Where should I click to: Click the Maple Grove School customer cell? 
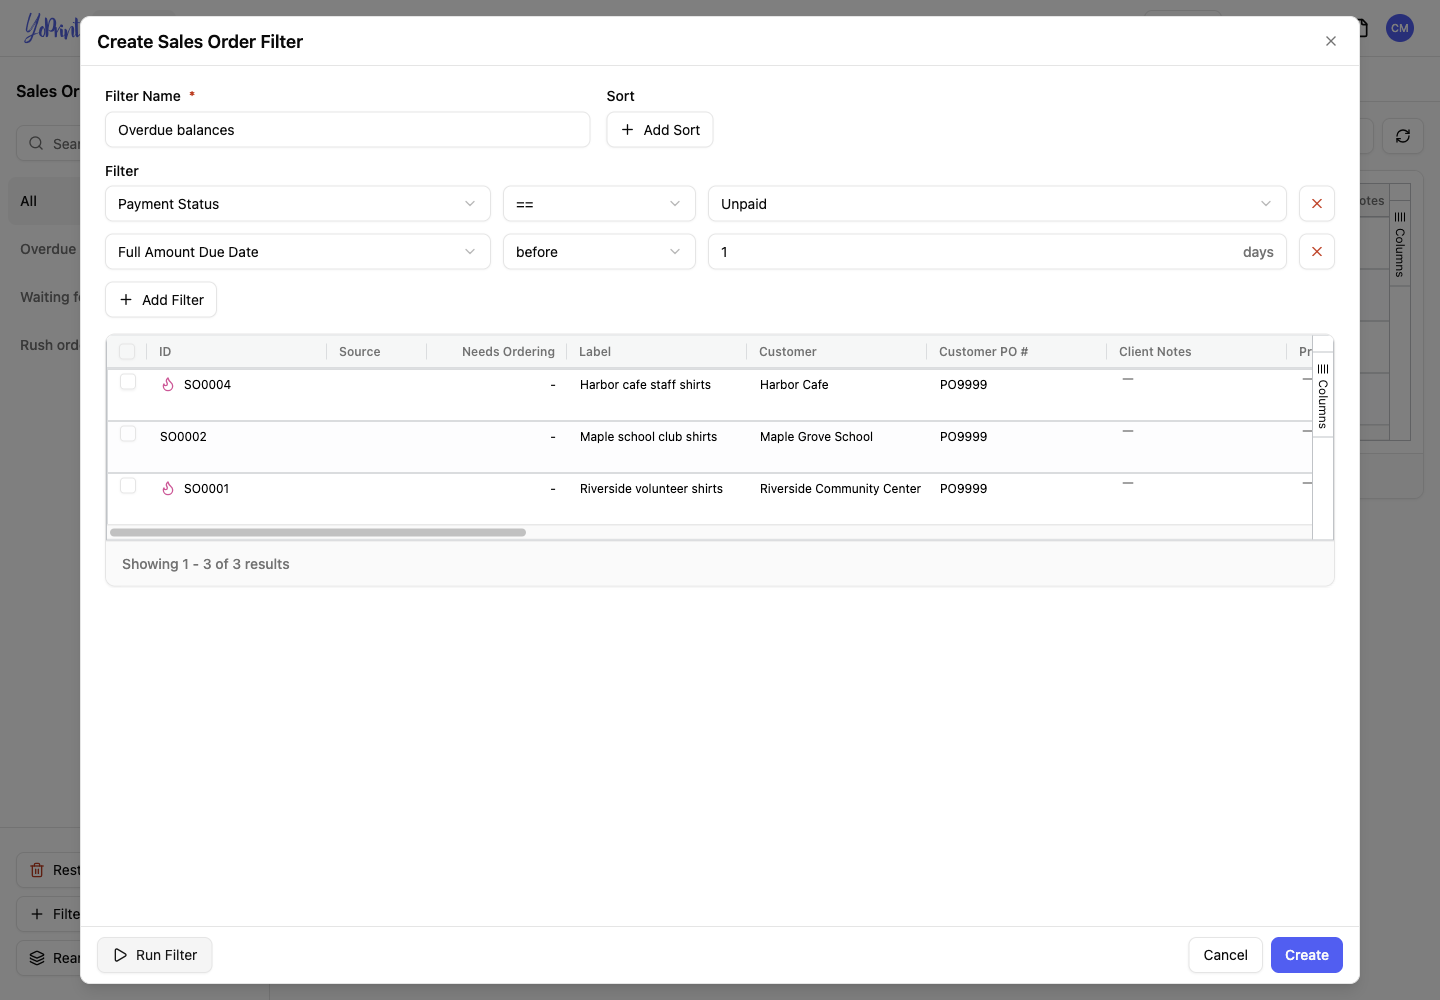[x=816, y=437]
